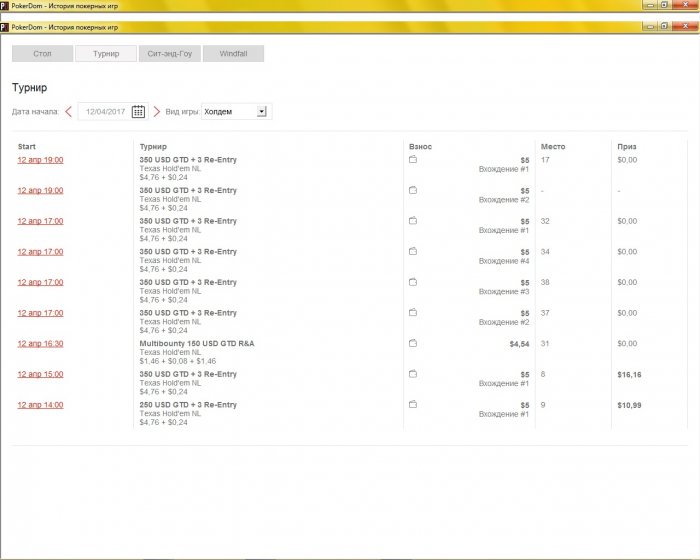Click briefcase icon in Multibounty 150 USD row
The height and width of the screenshot is (560, 700).
413,343
